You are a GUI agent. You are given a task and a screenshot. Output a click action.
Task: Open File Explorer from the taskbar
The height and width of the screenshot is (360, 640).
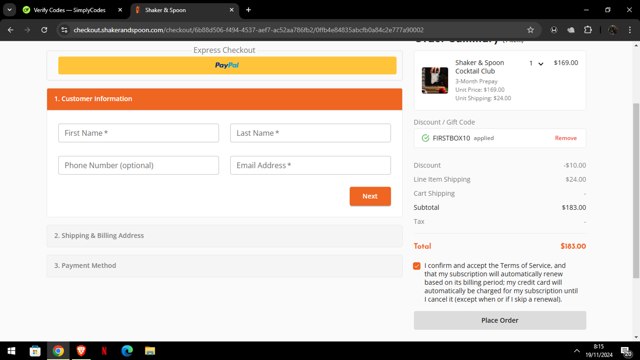[150, 351]
